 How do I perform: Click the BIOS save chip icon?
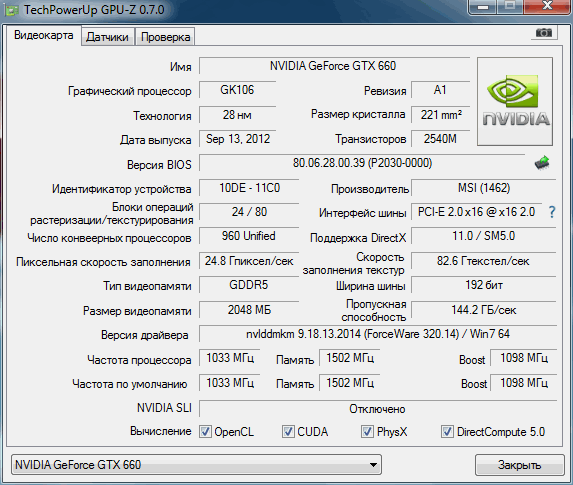pyautogui.click(x=542, y=163)
